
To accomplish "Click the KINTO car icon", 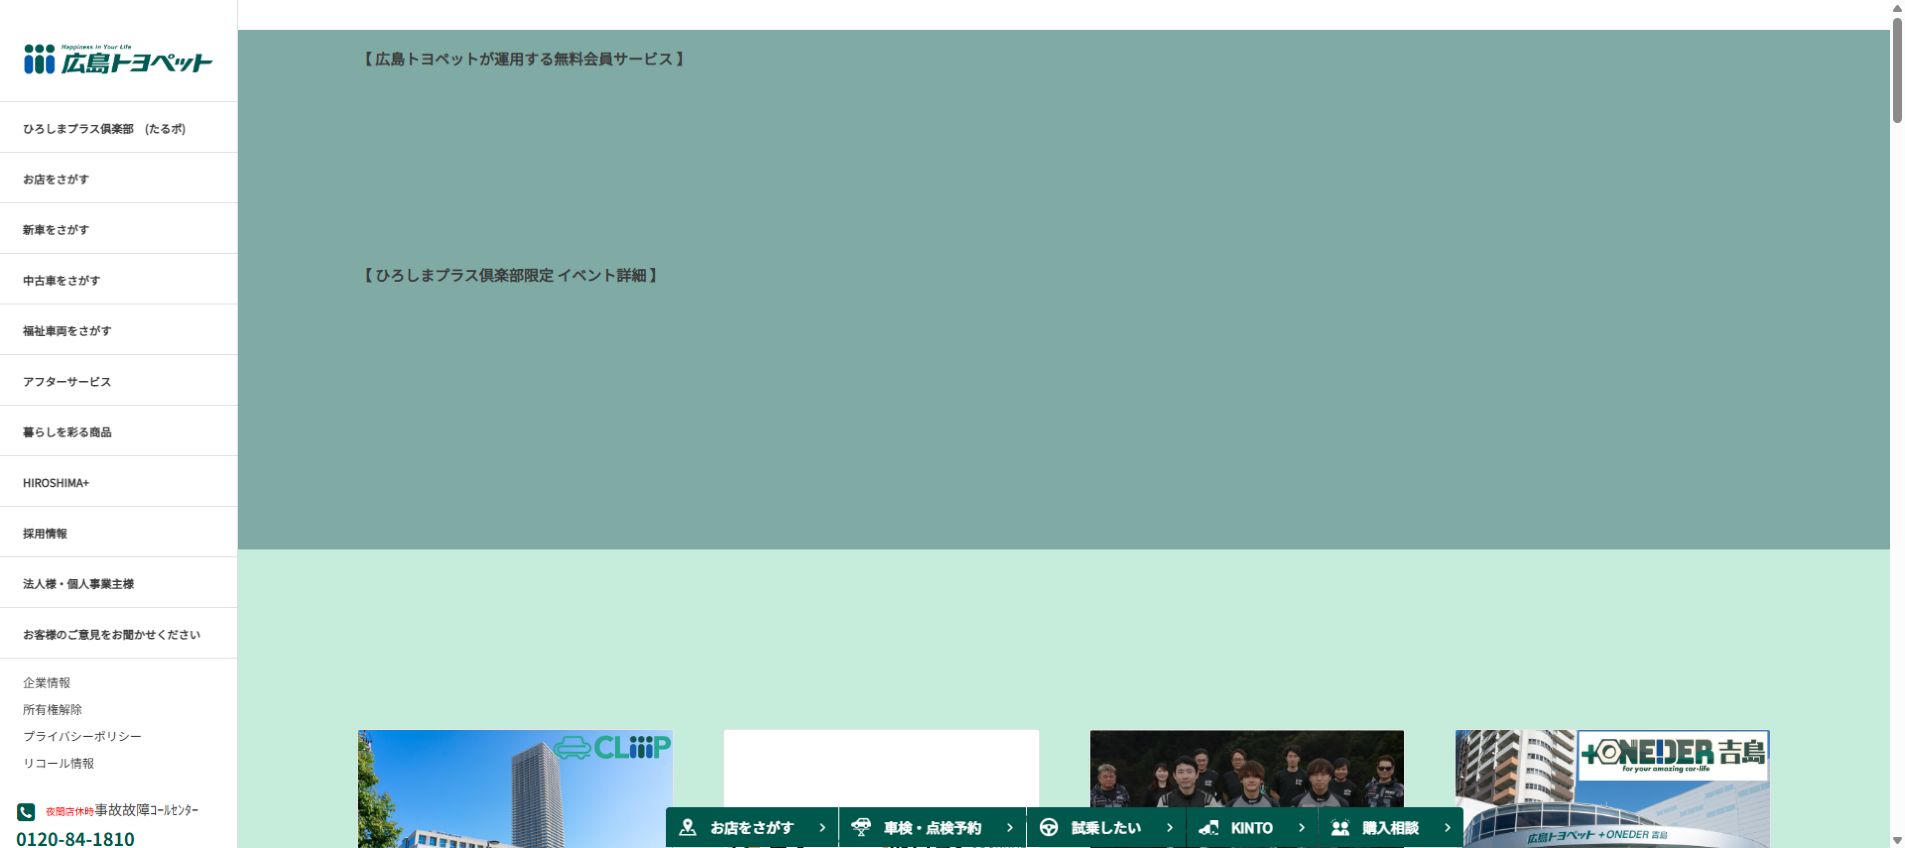I will [x=1208, y=827].
